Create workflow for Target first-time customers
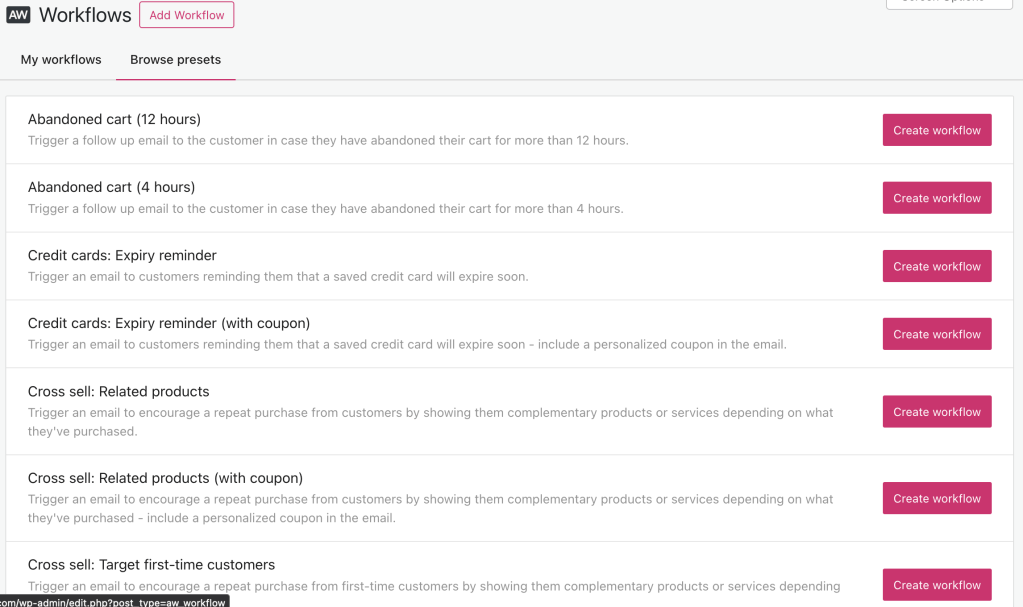 click(x=936, y=585)
